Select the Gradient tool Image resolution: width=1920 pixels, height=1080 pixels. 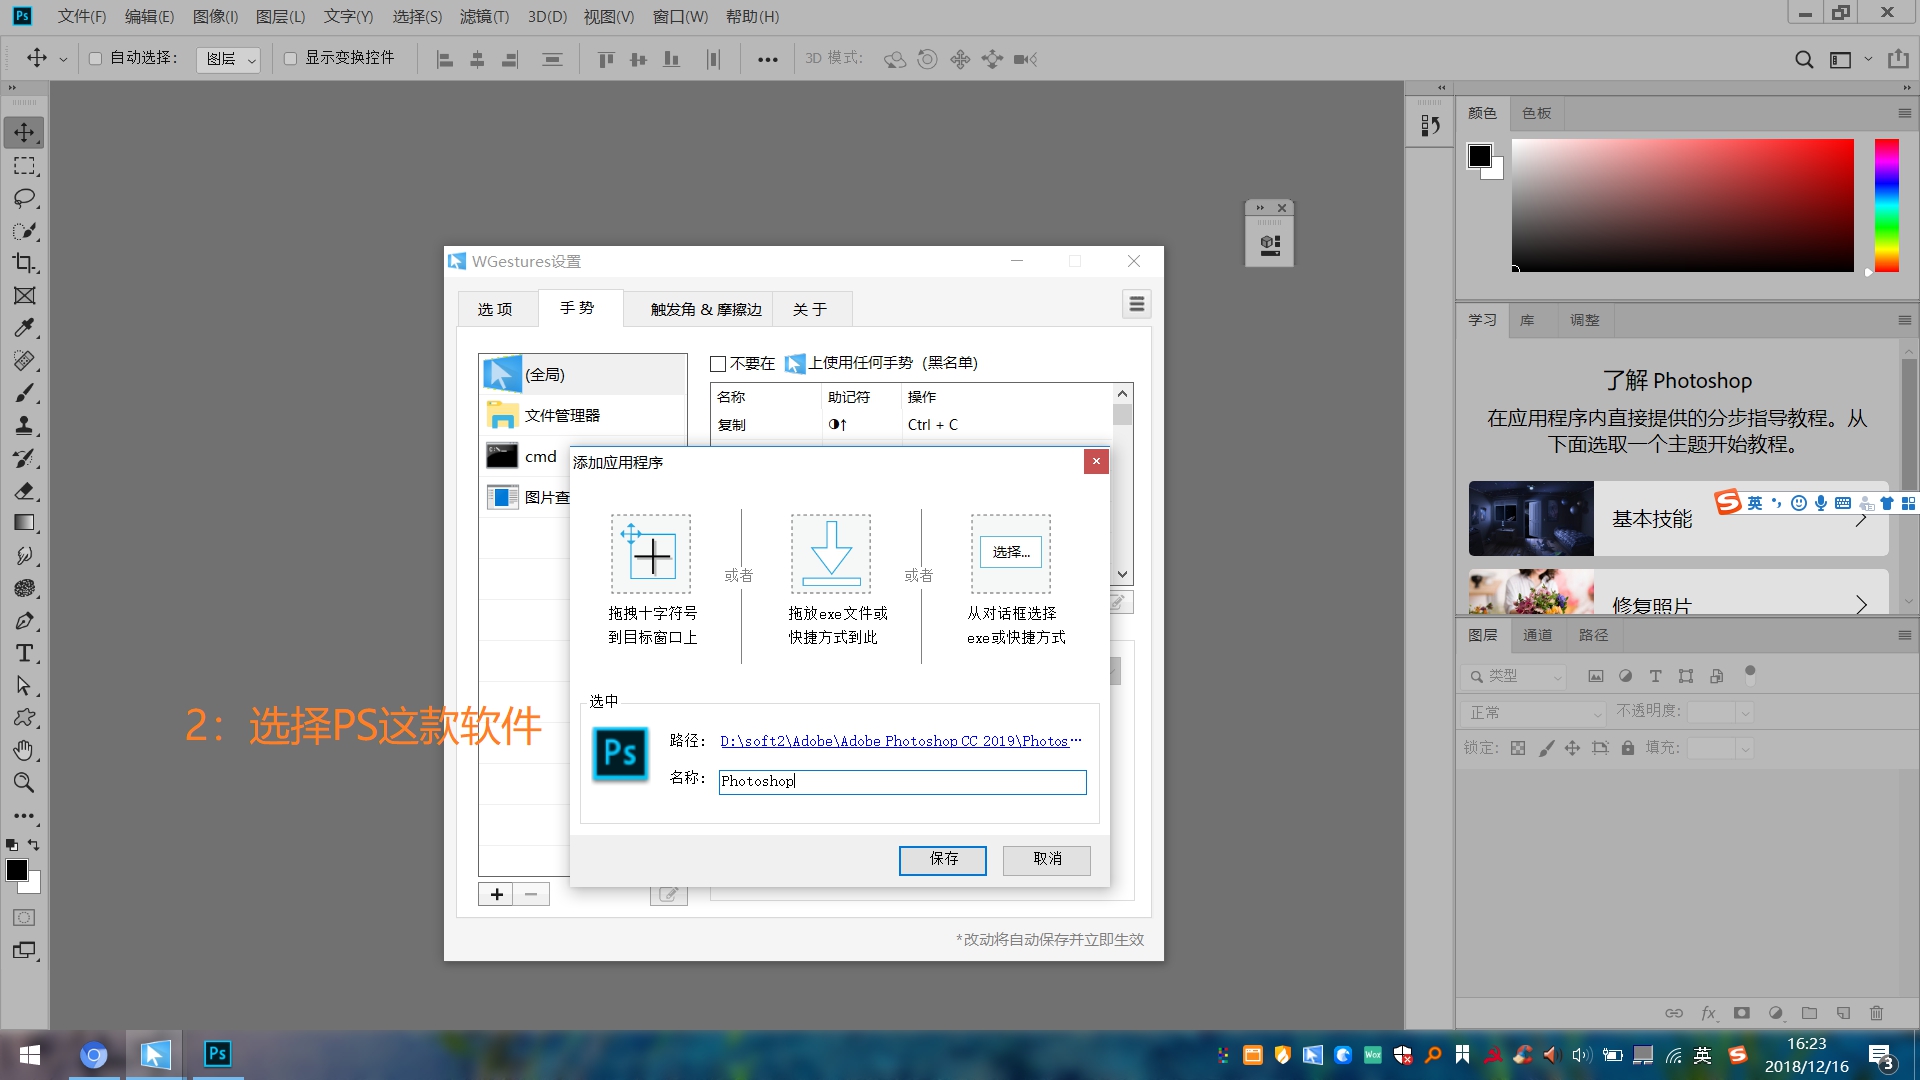[24, 523]
